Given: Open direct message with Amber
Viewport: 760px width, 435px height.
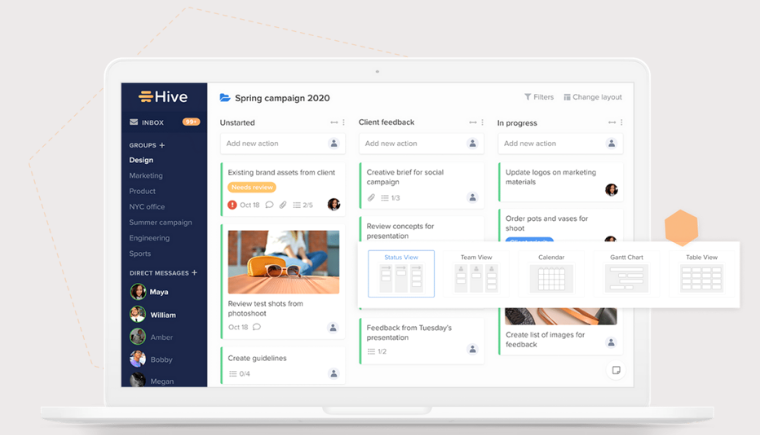Looking at the screenshot, I should coord(151,337).
